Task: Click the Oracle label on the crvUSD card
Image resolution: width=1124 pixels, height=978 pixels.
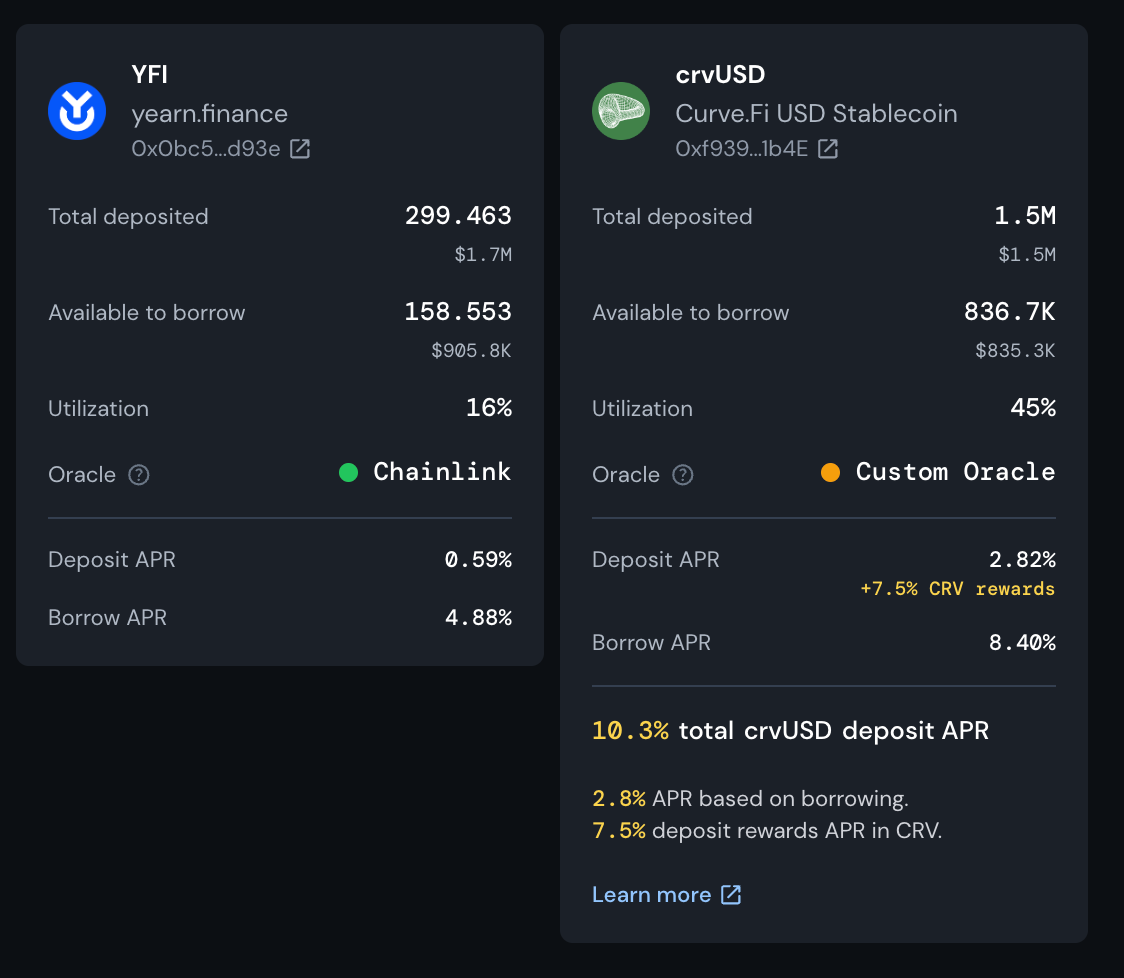Action: (626, 475)
